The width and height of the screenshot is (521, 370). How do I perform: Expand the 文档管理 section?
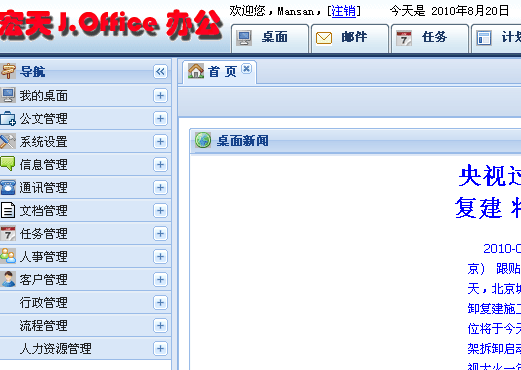(160, 210)
